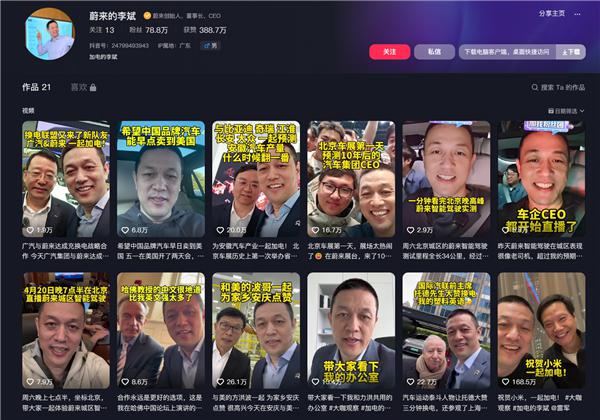Image resolution: width=600 pixels, height=420 pixels.
Task: Click the red 关注 follow button
Action: point(390,51)
